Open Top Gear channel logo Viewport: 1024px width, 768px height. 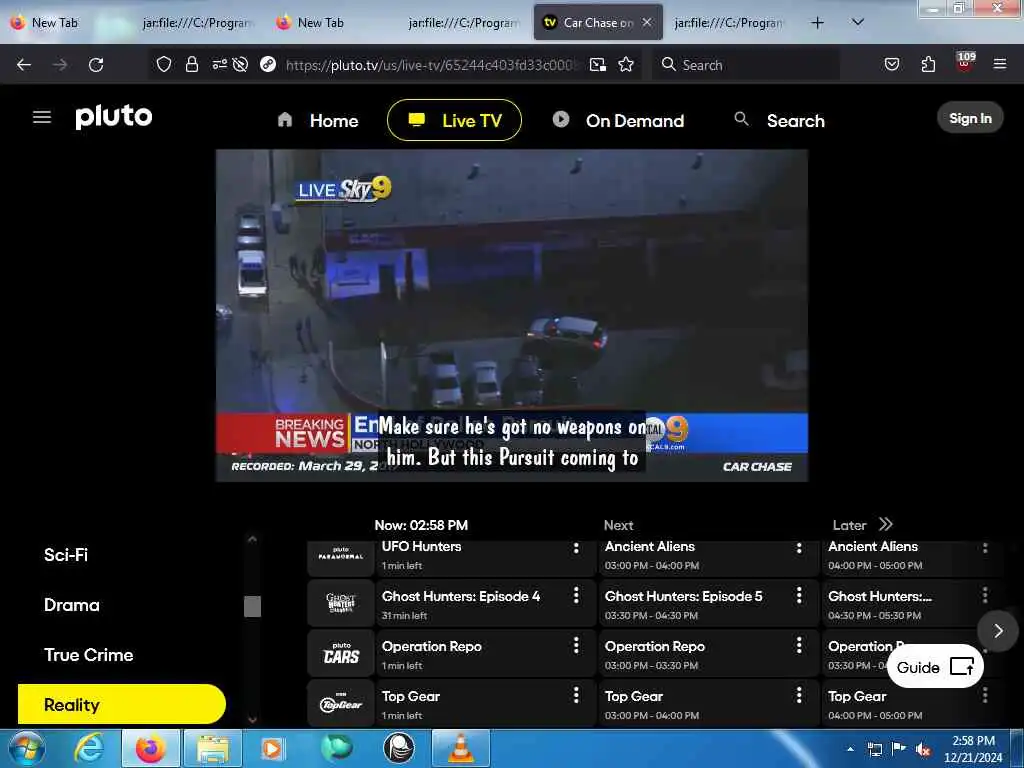341,703
